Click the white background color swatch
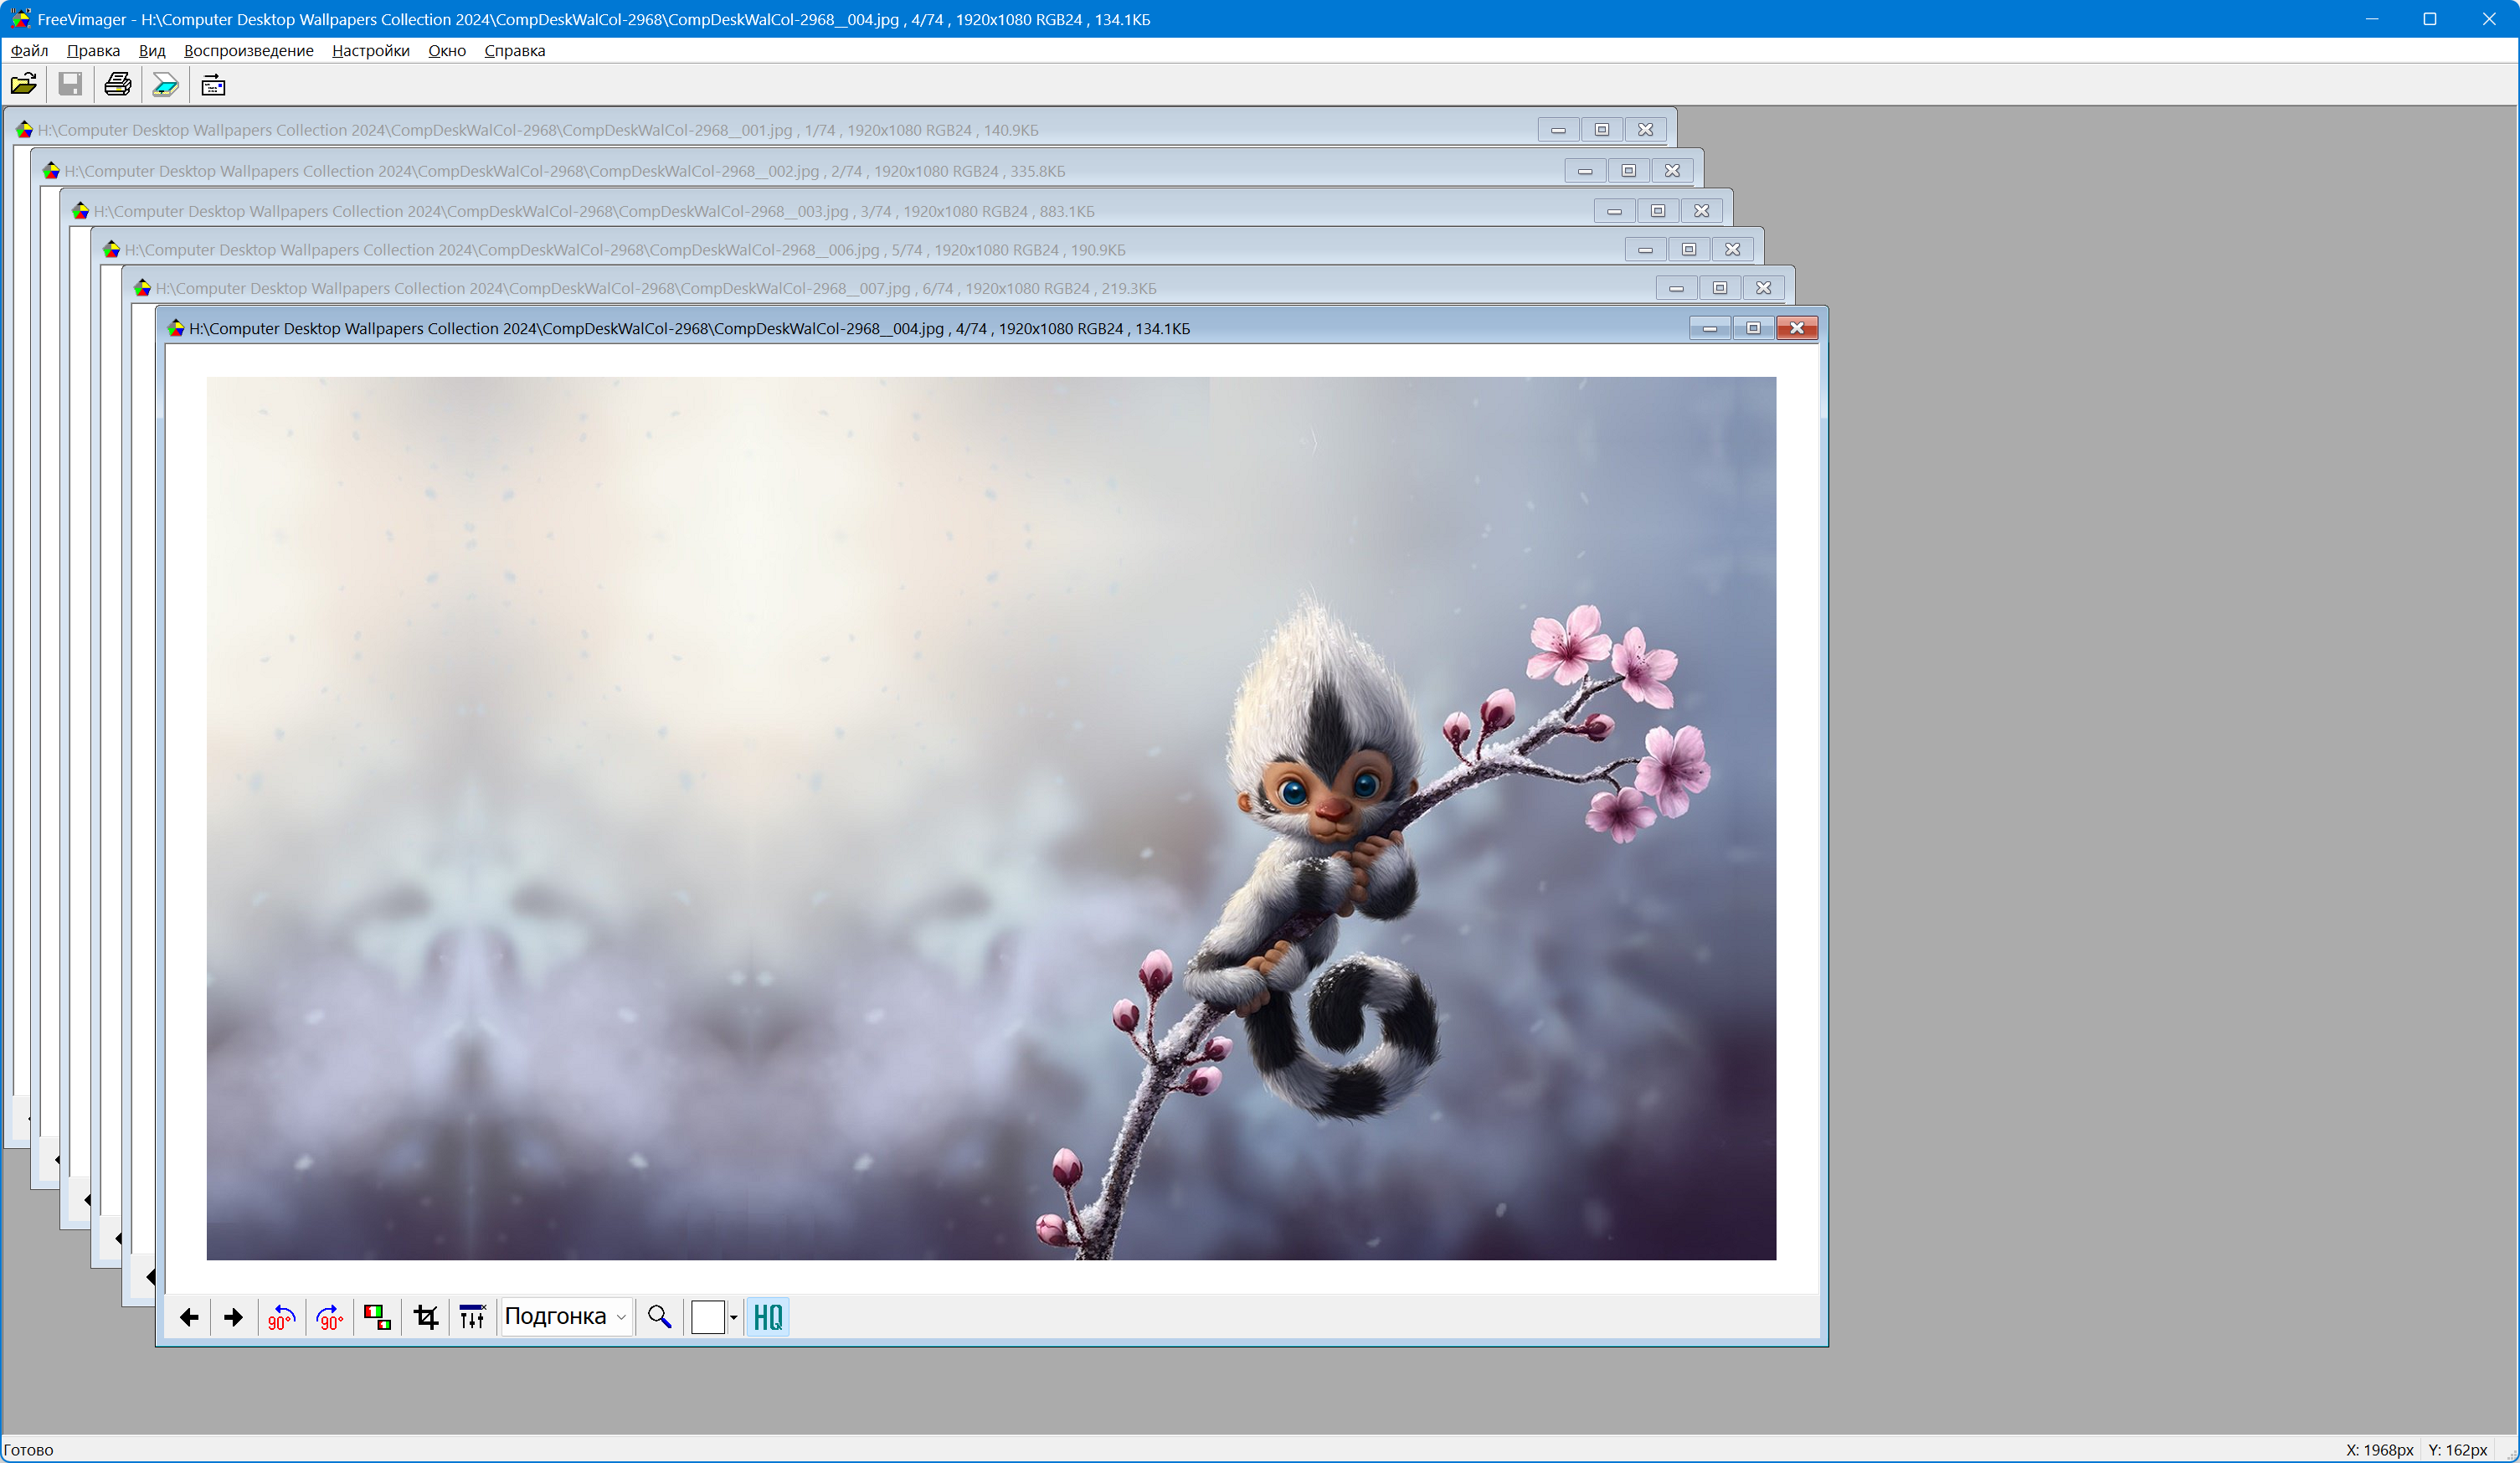 tap(707, 1317)
